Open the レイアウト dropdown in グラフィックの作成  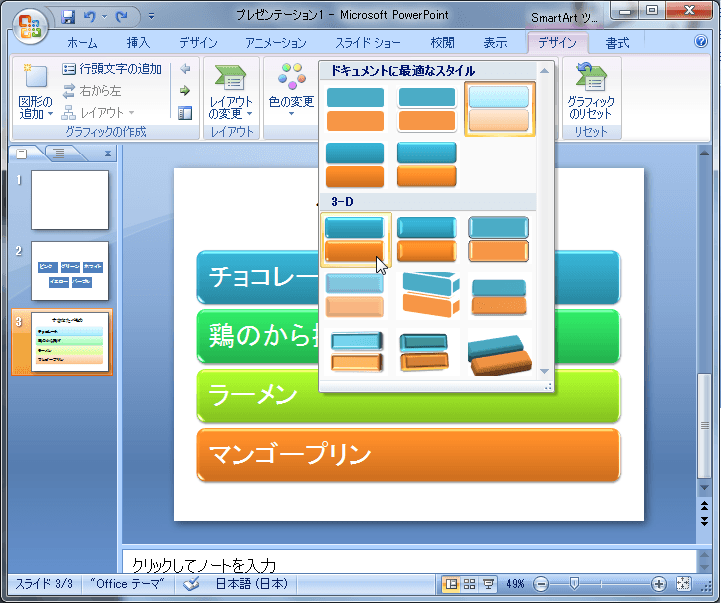pyautogui.click(x=98, y=113)
